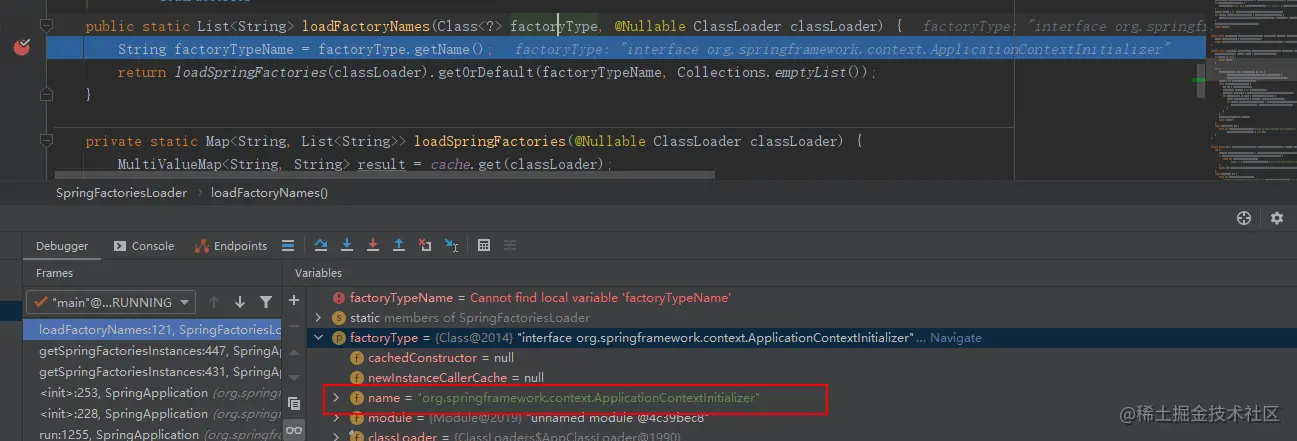Image resolution: width=1297 pixels, height=441 pixels.
Task: Click the Step Over button
Action: 321,245
